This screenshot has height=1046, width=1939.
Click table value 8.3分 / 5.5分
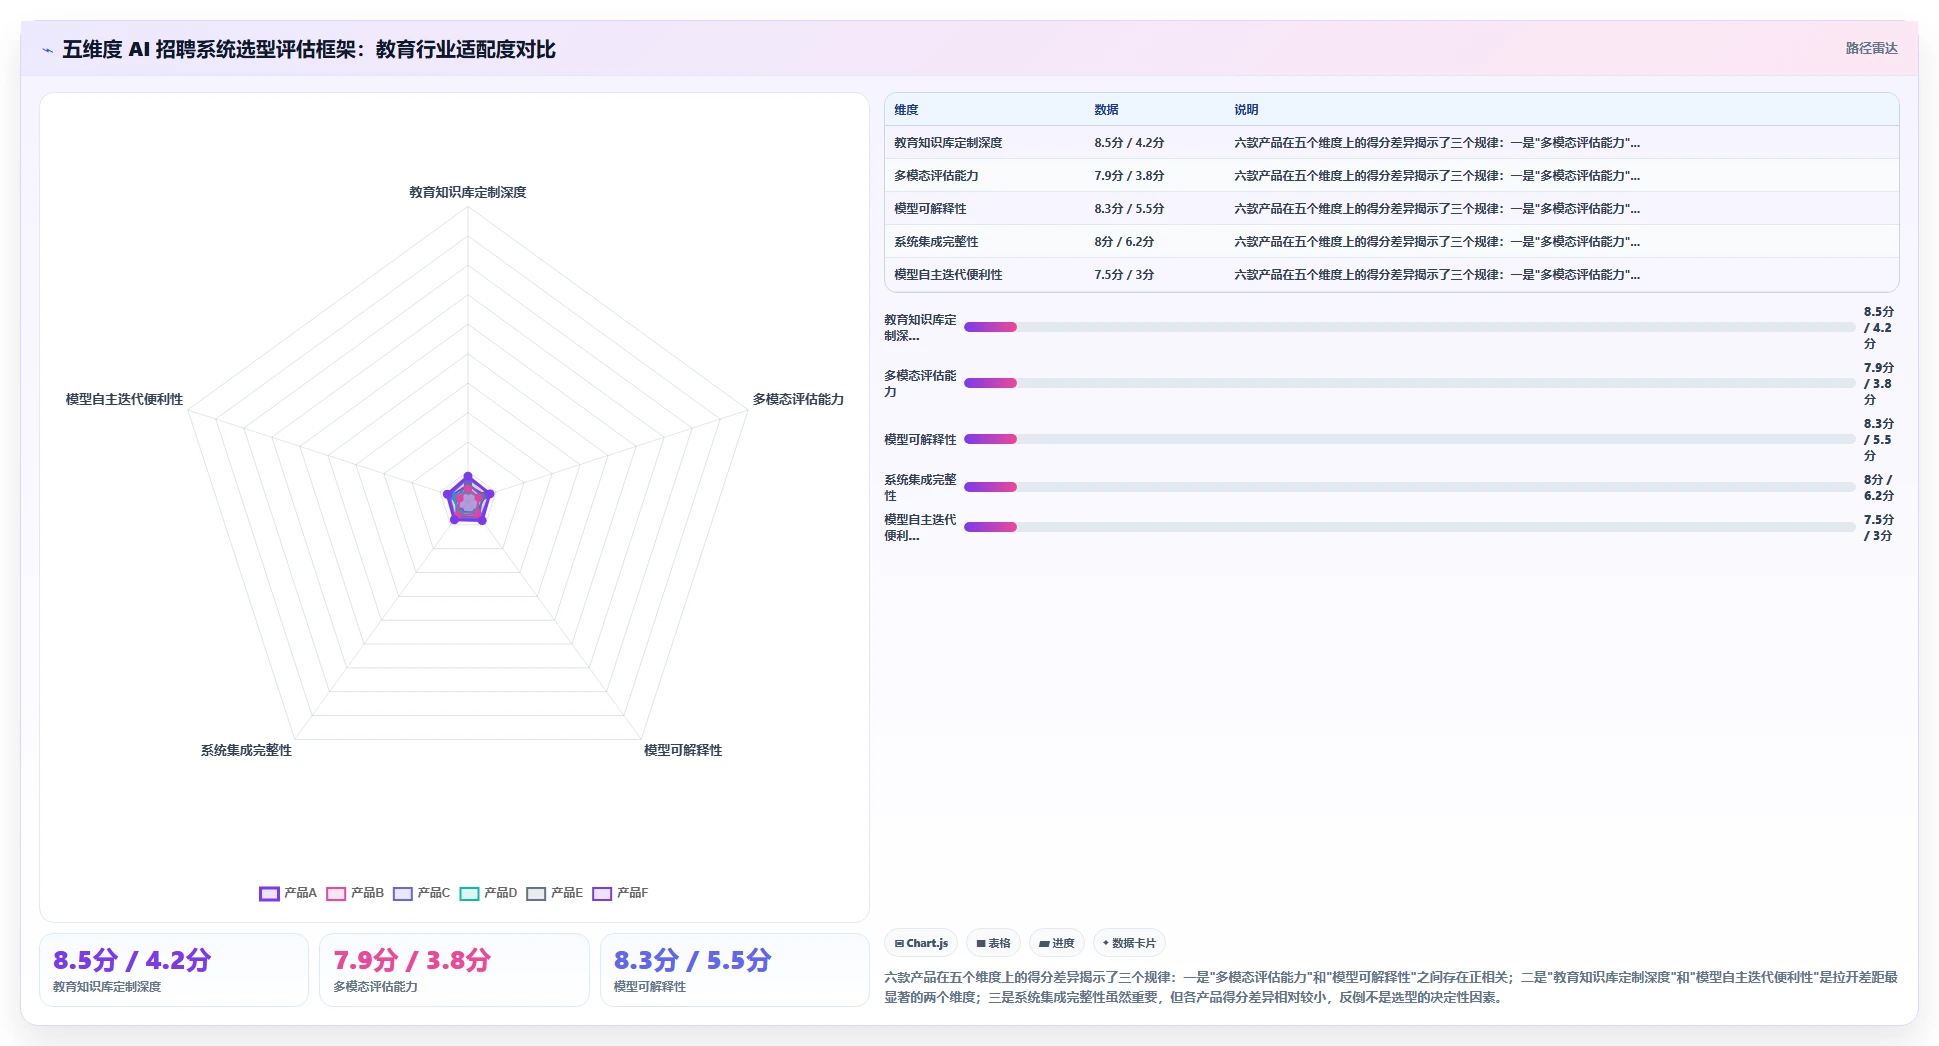point(1129,209)
